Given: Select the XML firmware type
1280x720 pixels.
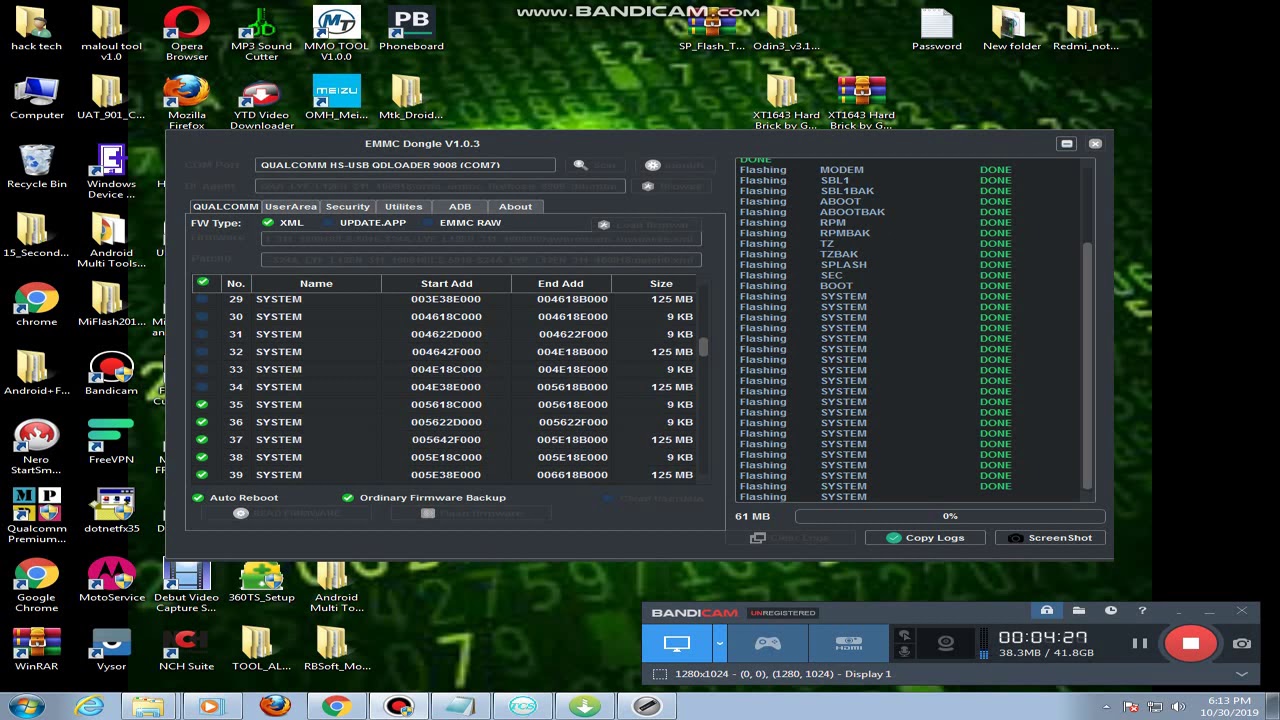Looking at the screenshot, I should (x=282, y=223).
